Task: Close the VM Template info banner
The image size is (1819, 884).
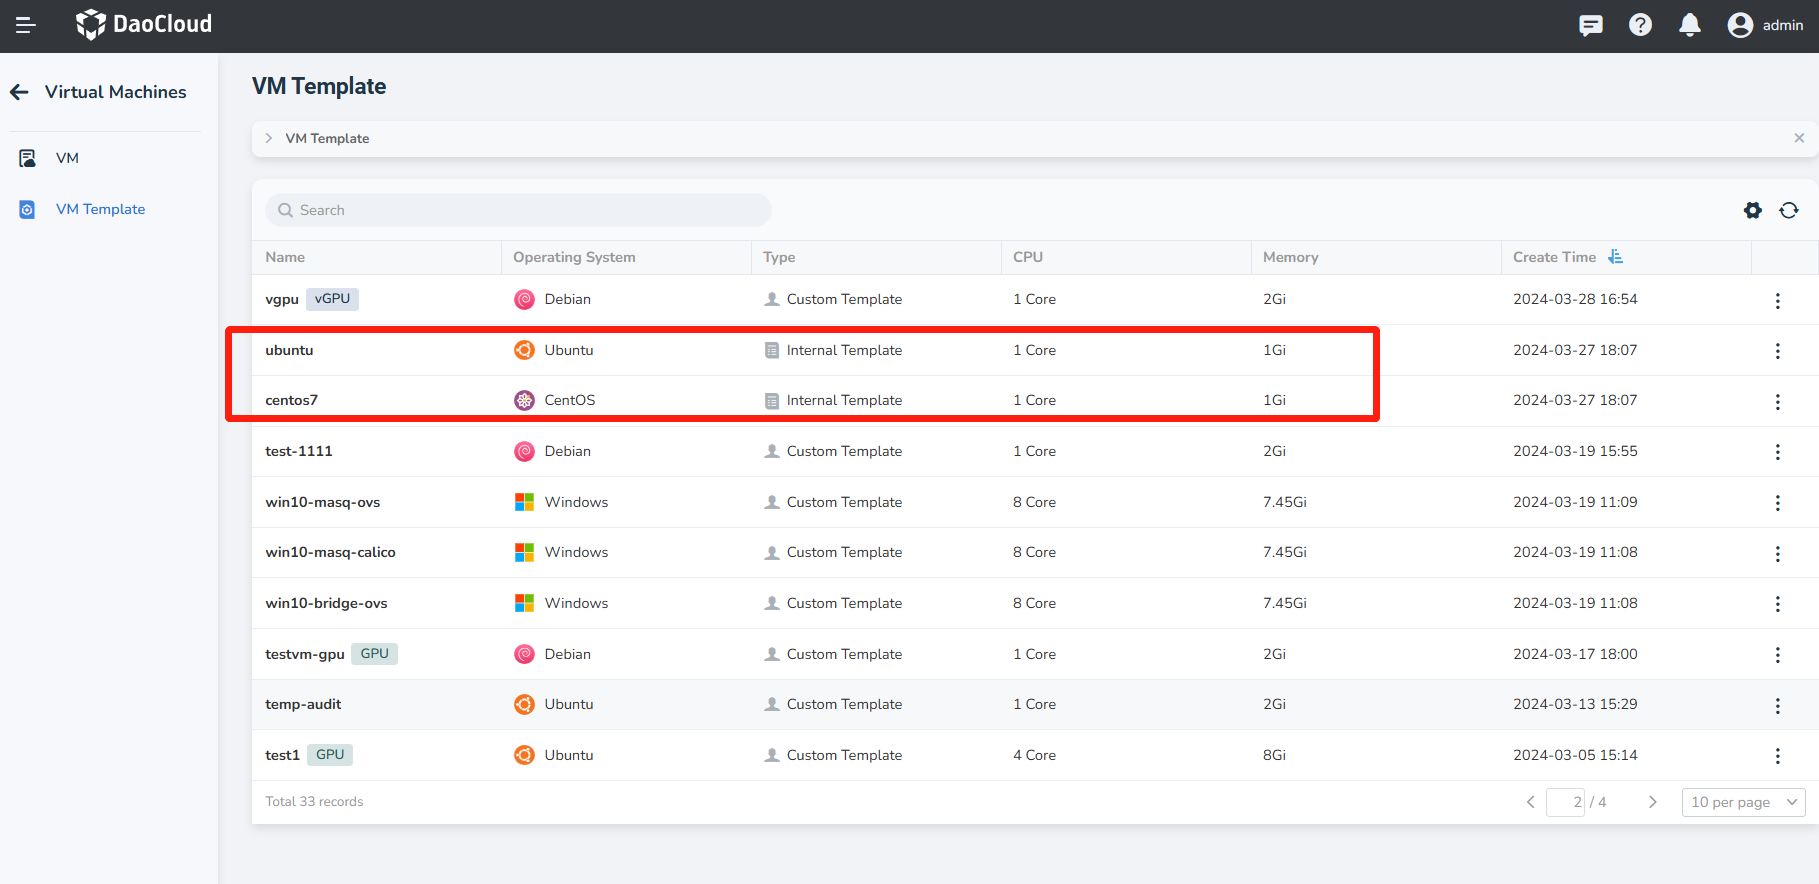Action: [x=1798, y=138]
